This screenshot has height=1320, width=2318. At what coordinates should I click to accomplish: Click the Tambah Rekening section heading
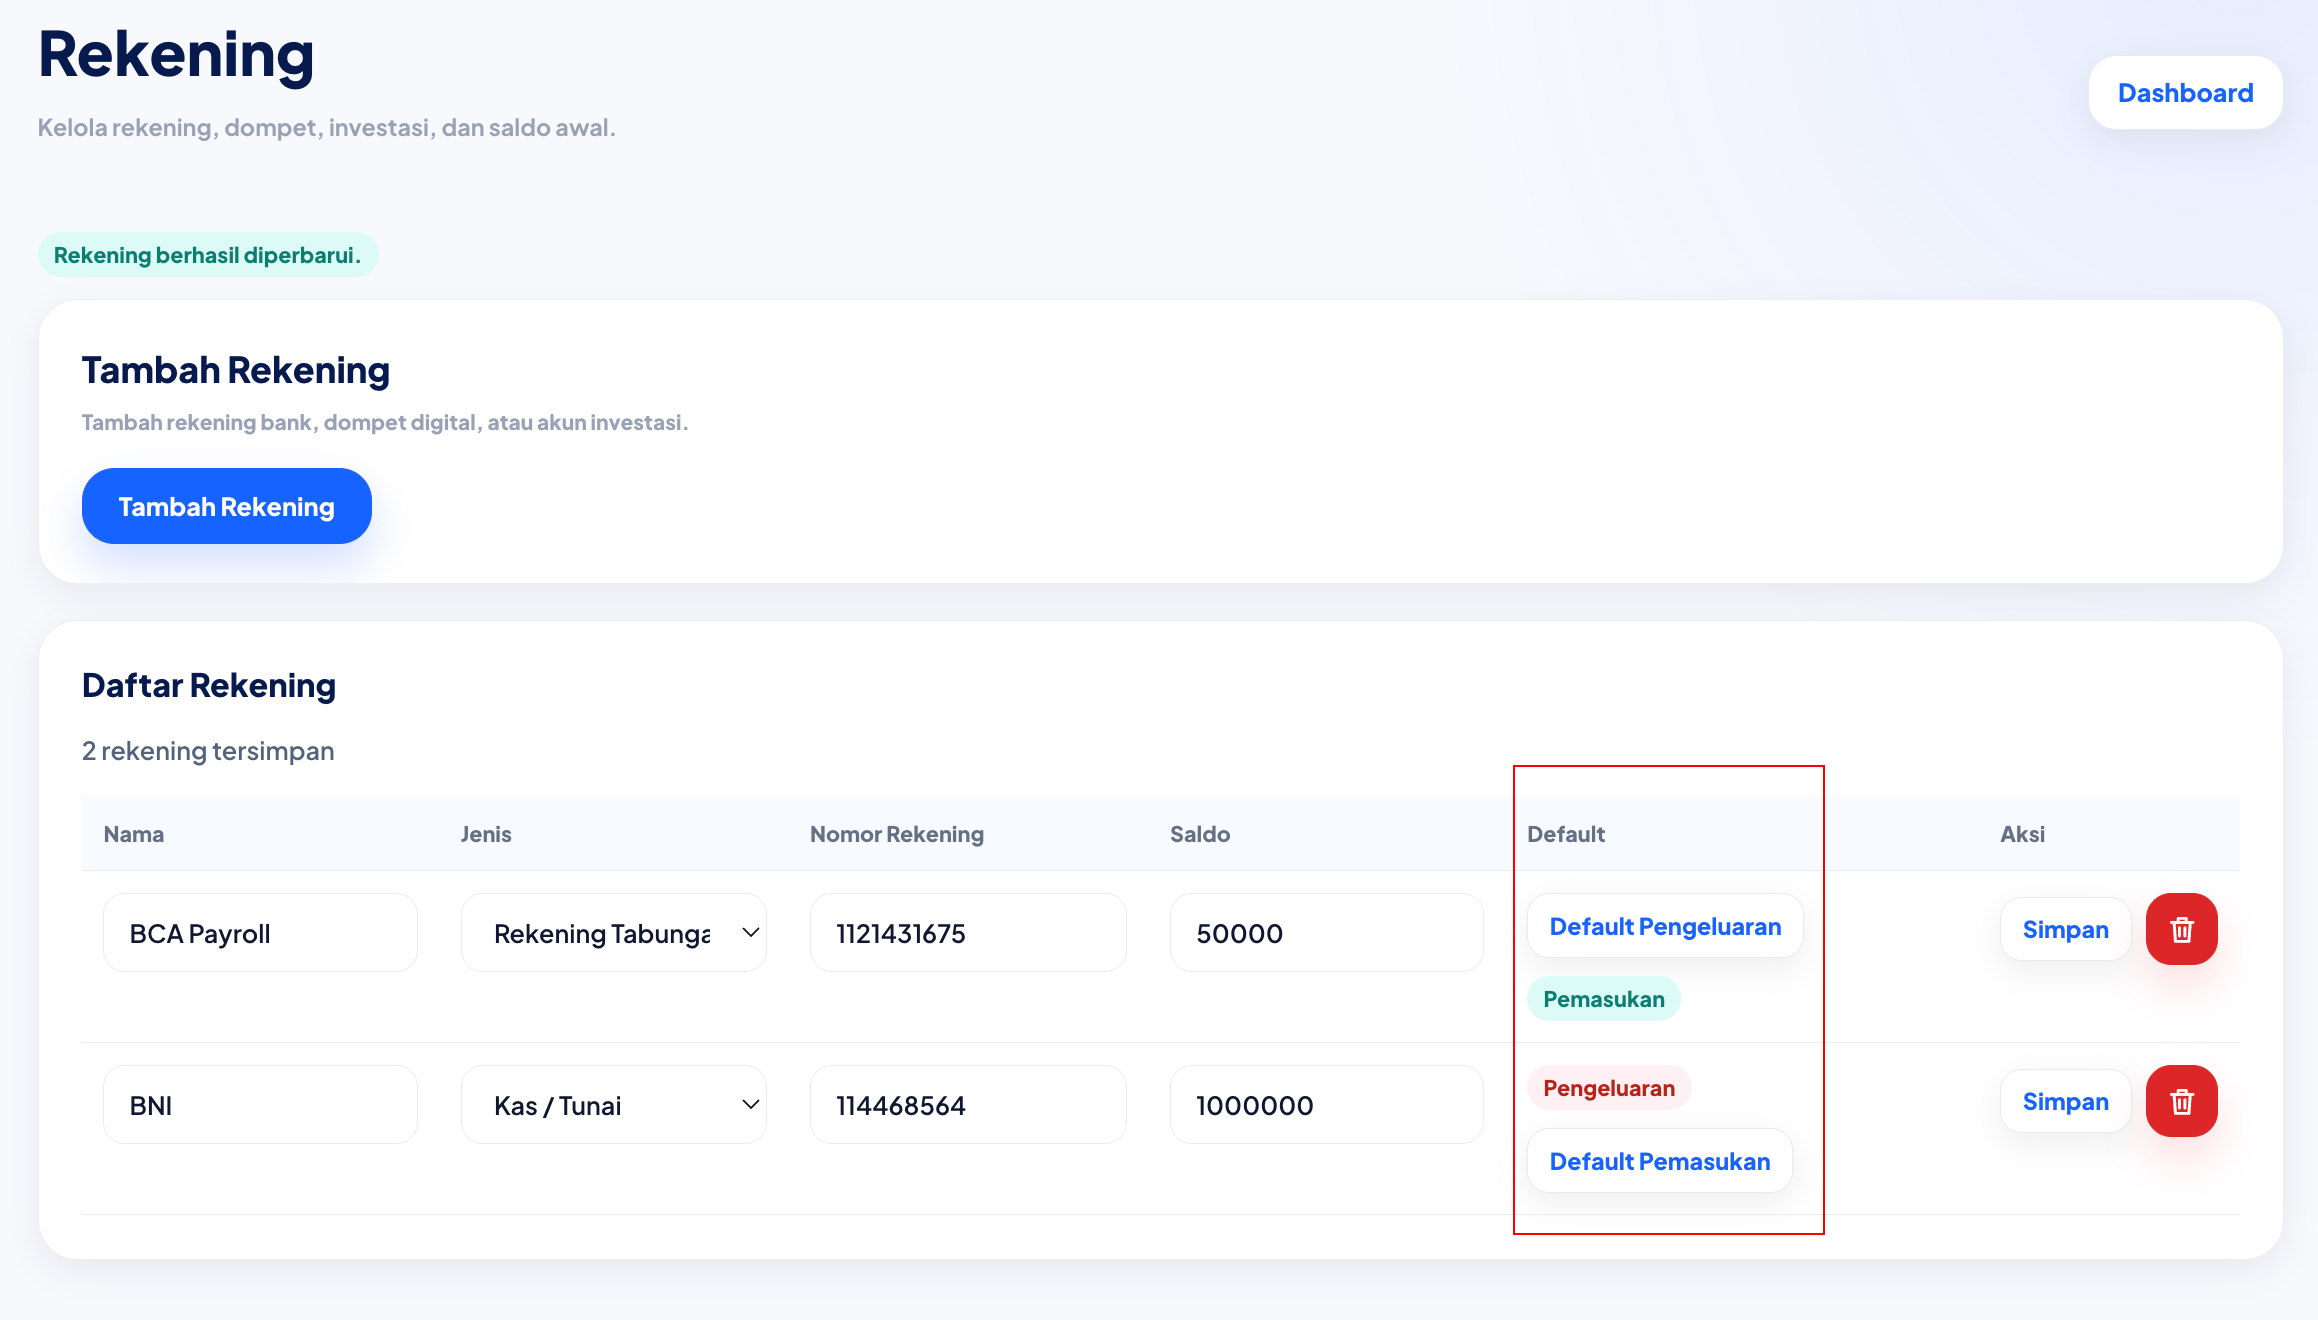(236, 370)
